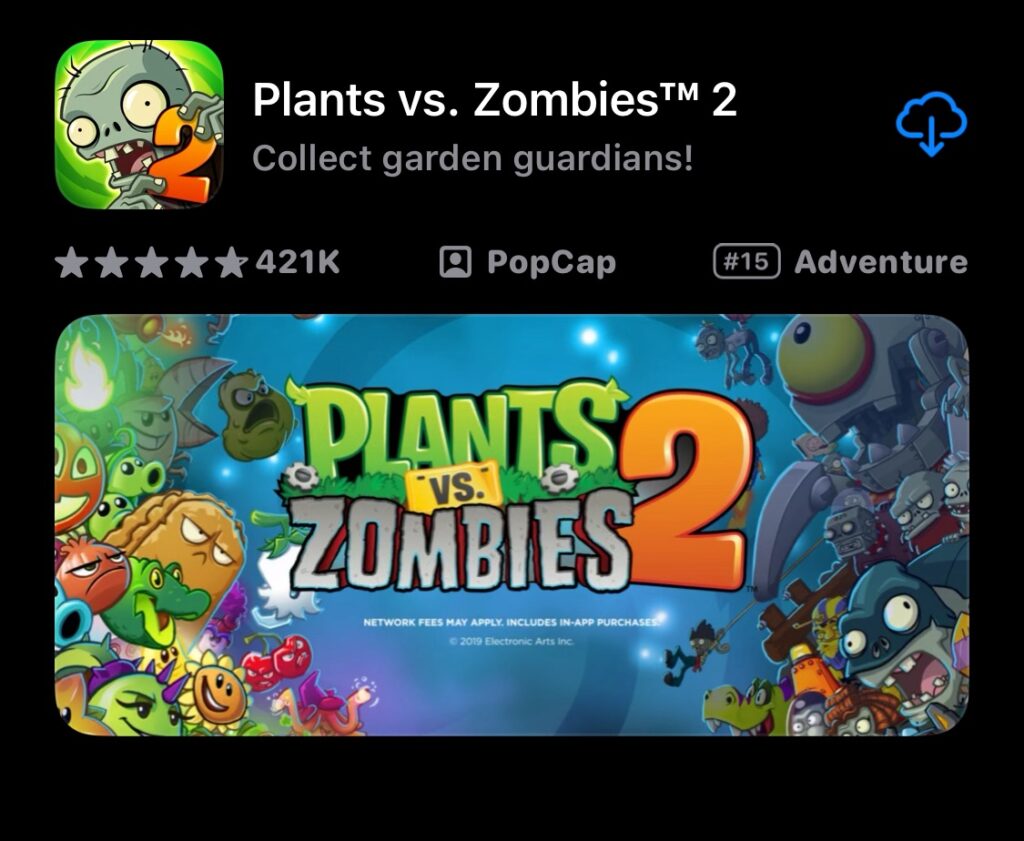
Task: Open the Plants vs. Zombies™ 2 title
Action: [494, 99]
